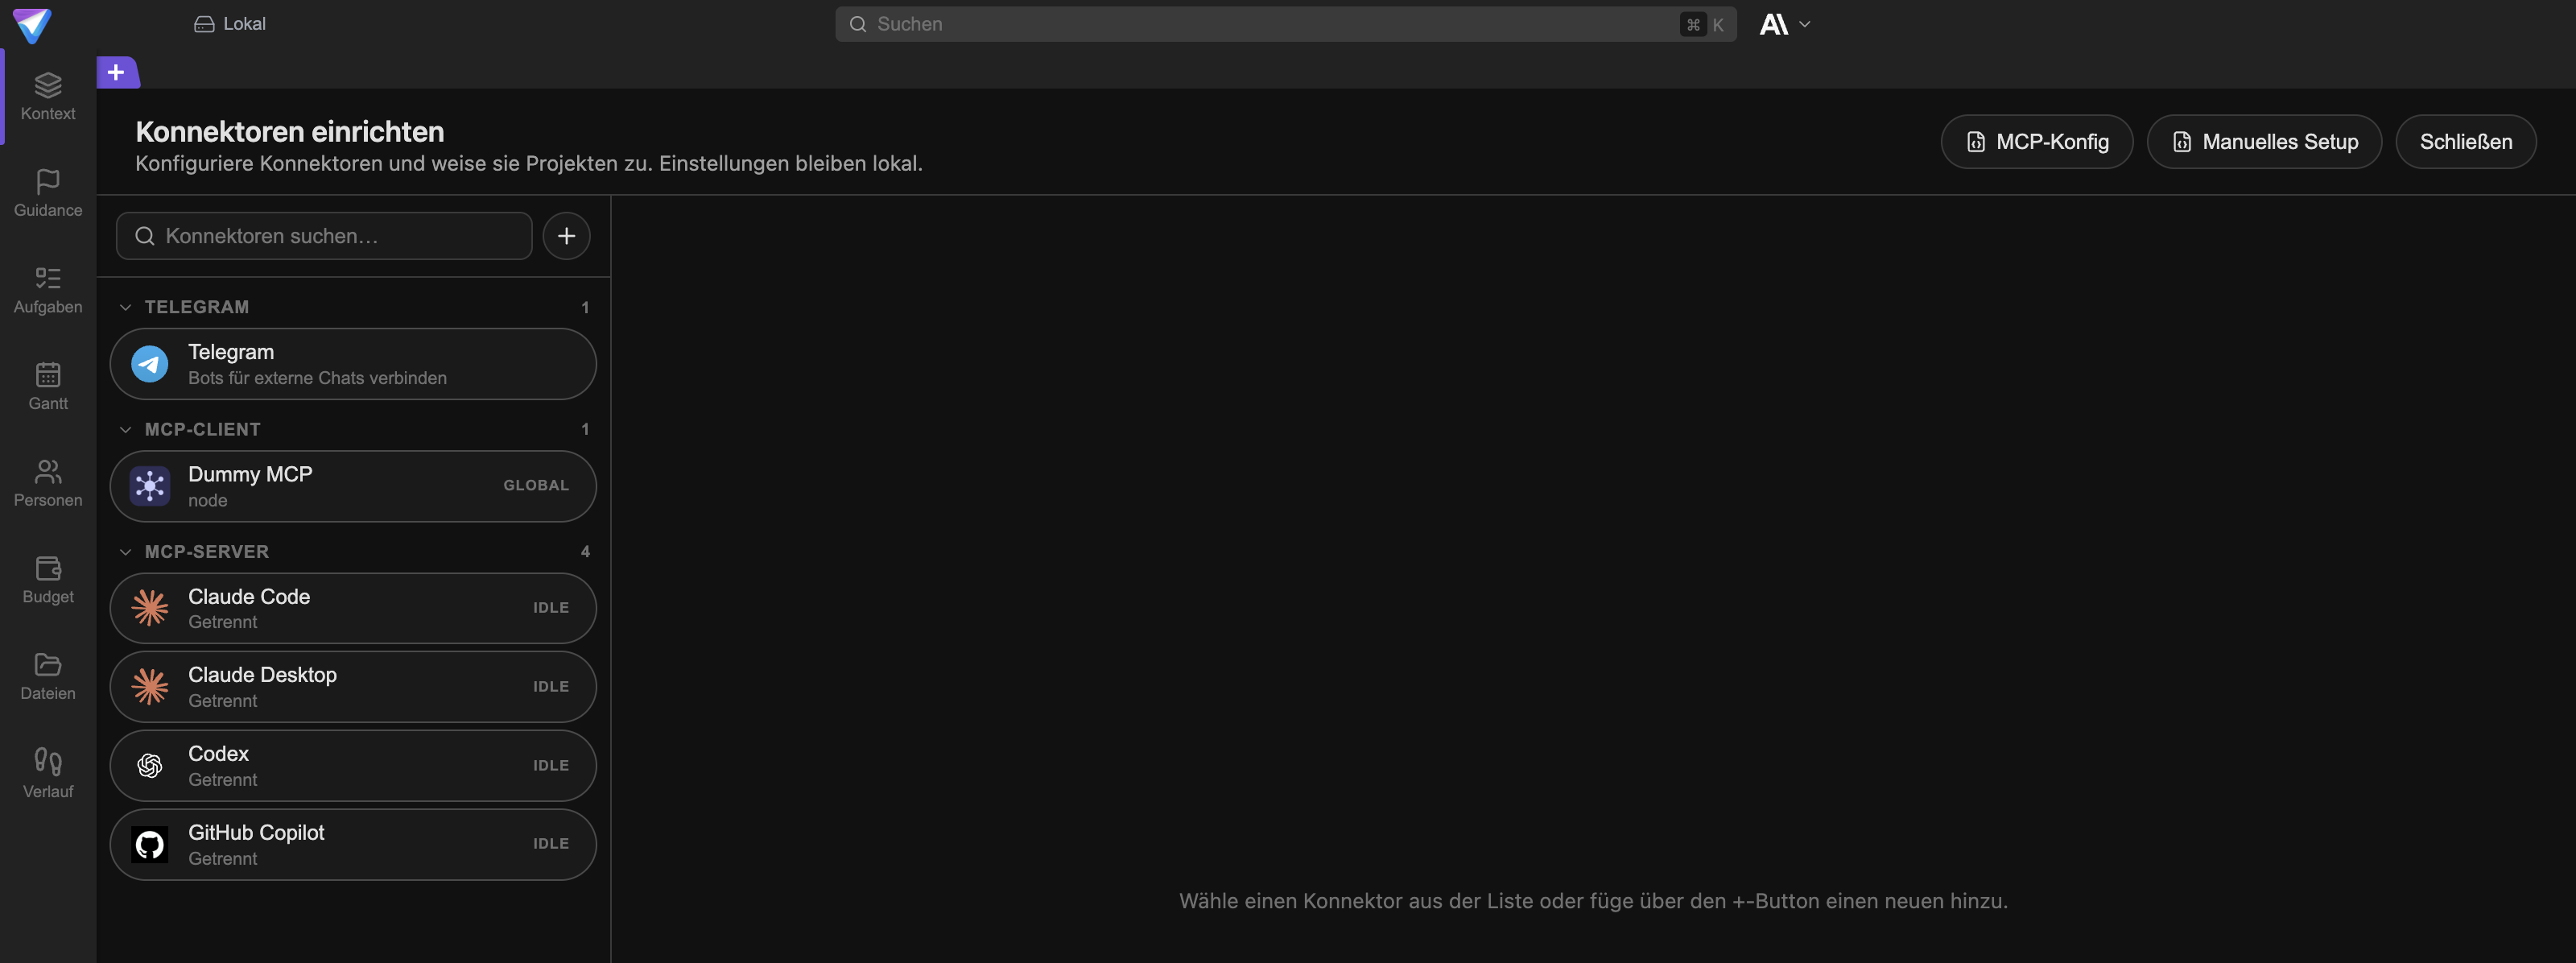
Task: Open the Guidance sidebar section
Action: (48, 193)
